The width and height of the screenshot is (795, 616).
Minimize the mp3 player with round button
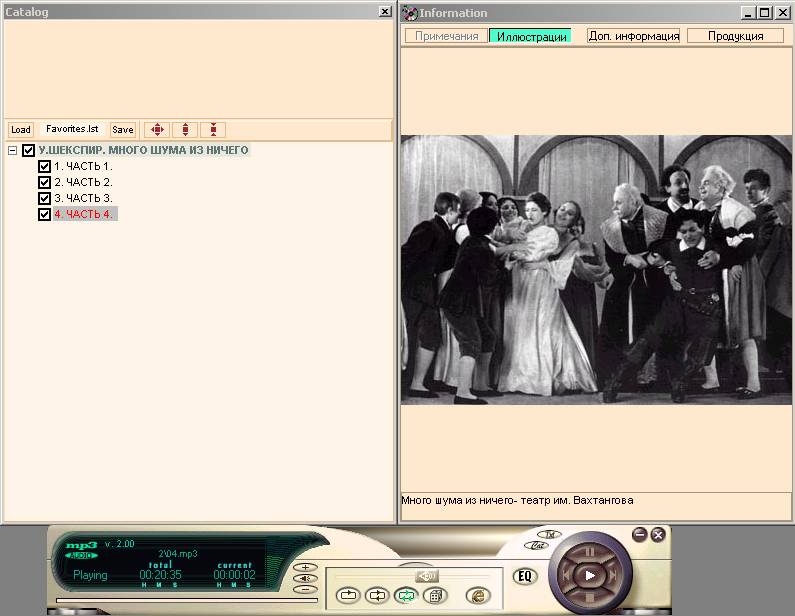[x=640, y=534]
